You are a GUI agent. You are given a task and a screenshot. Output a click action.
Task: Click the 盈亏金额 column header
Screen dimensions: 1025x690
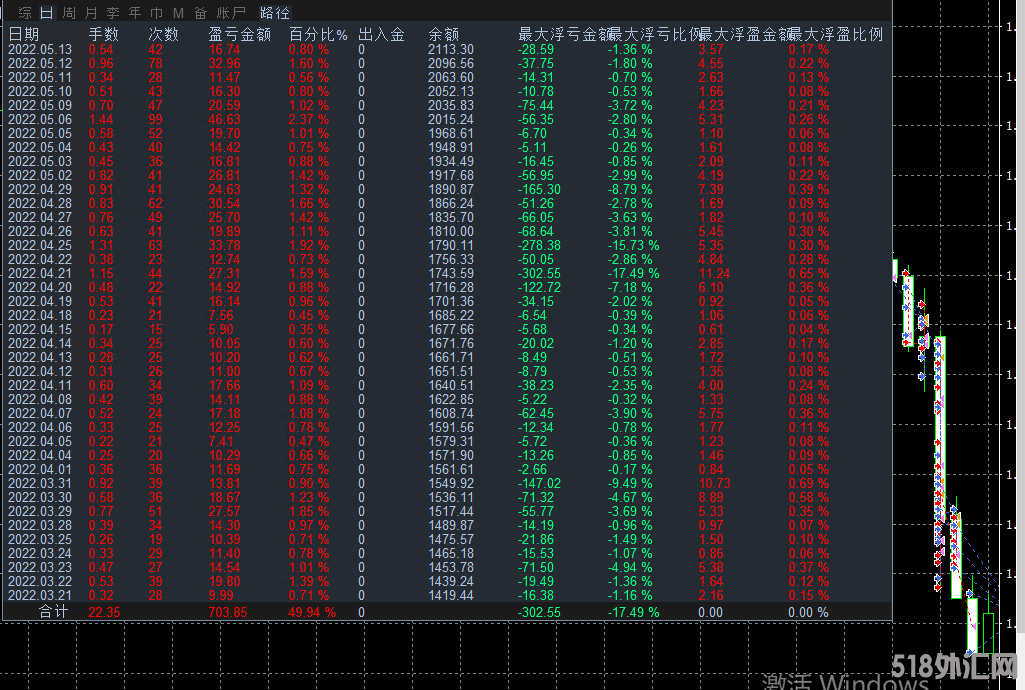(x=239, y=34)
